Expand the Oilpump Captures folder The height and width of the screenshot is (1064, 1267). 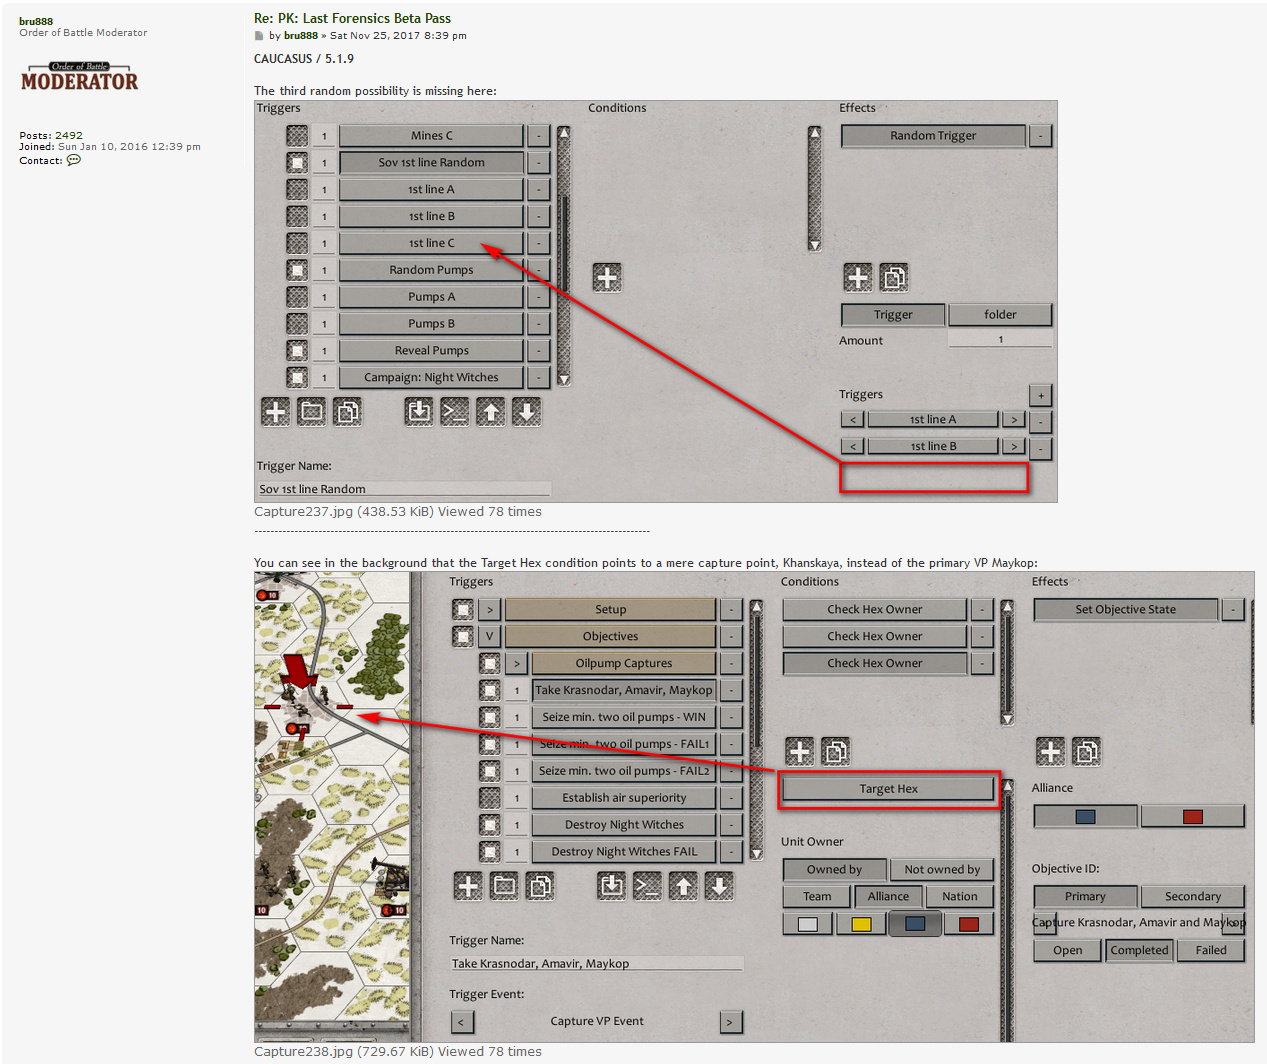(517, 663)
